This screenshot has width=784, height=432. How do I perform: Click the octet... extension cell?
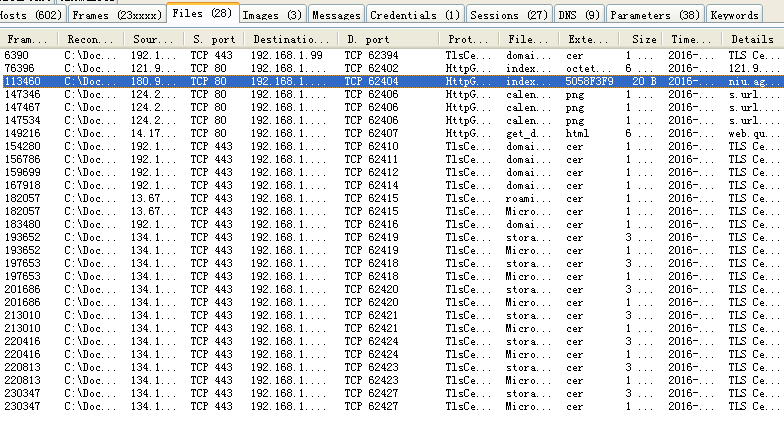588,68
